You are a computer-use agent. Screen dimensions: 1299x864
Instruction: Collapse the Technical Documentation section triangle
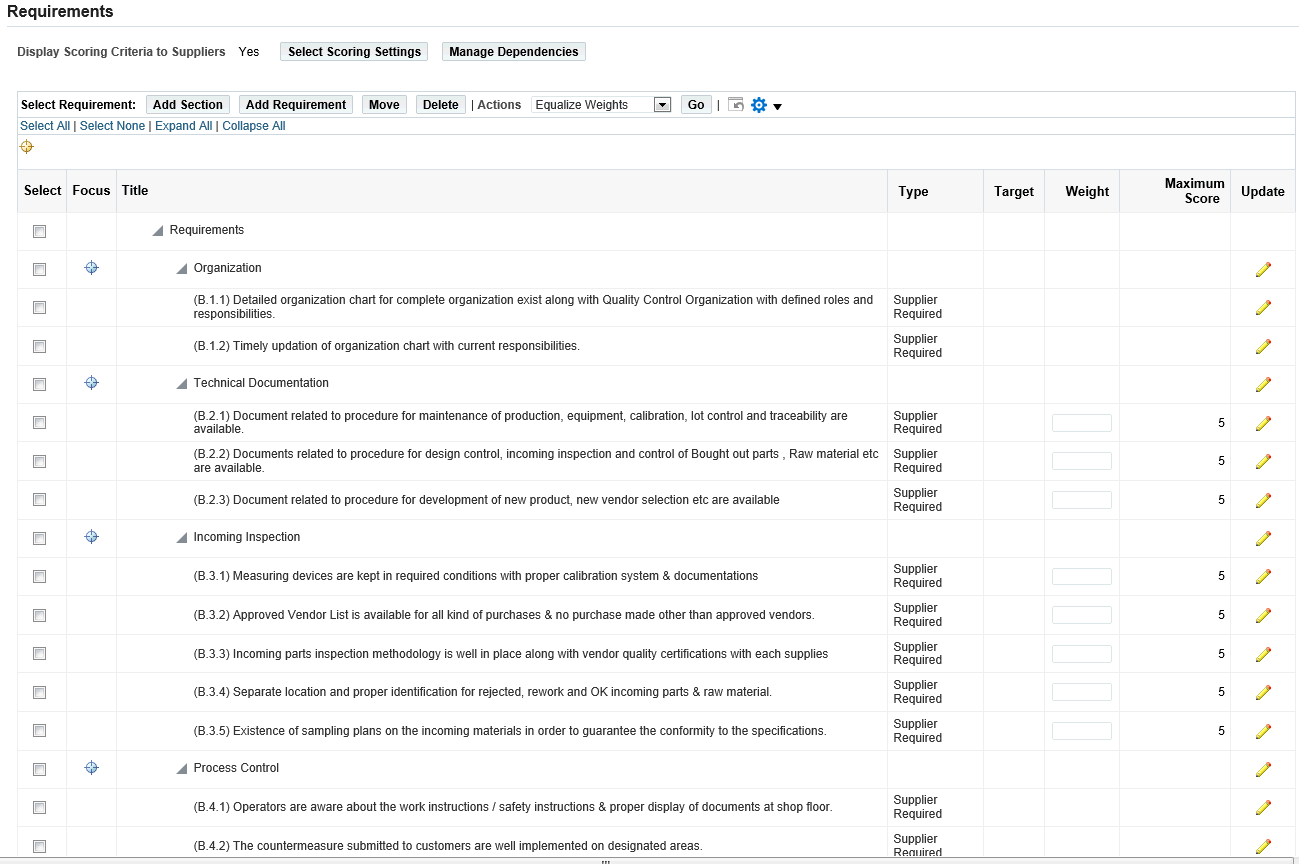[x=181, y=384]
